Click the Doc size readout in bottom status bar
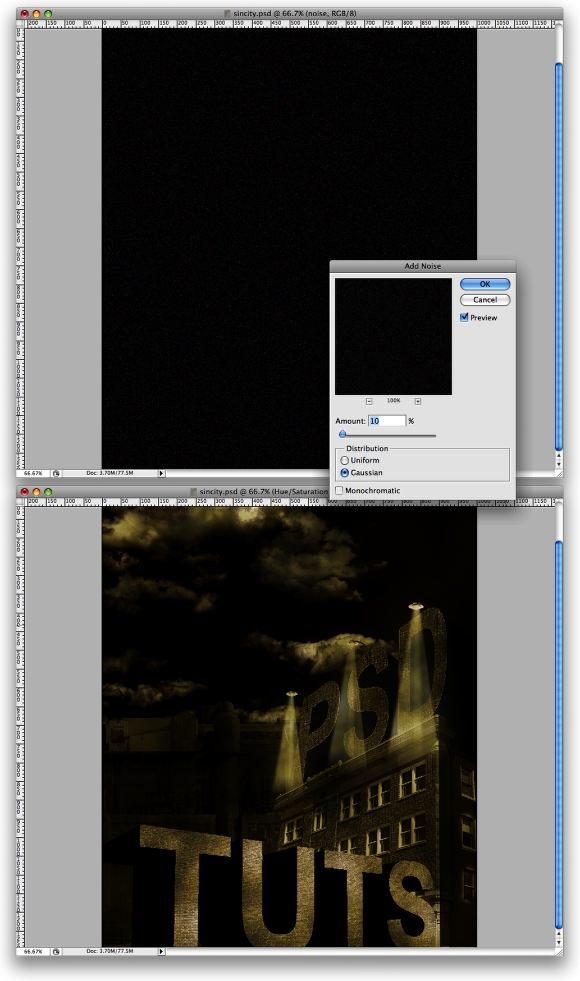Screen dimensions: 580x981 point(110,952)
